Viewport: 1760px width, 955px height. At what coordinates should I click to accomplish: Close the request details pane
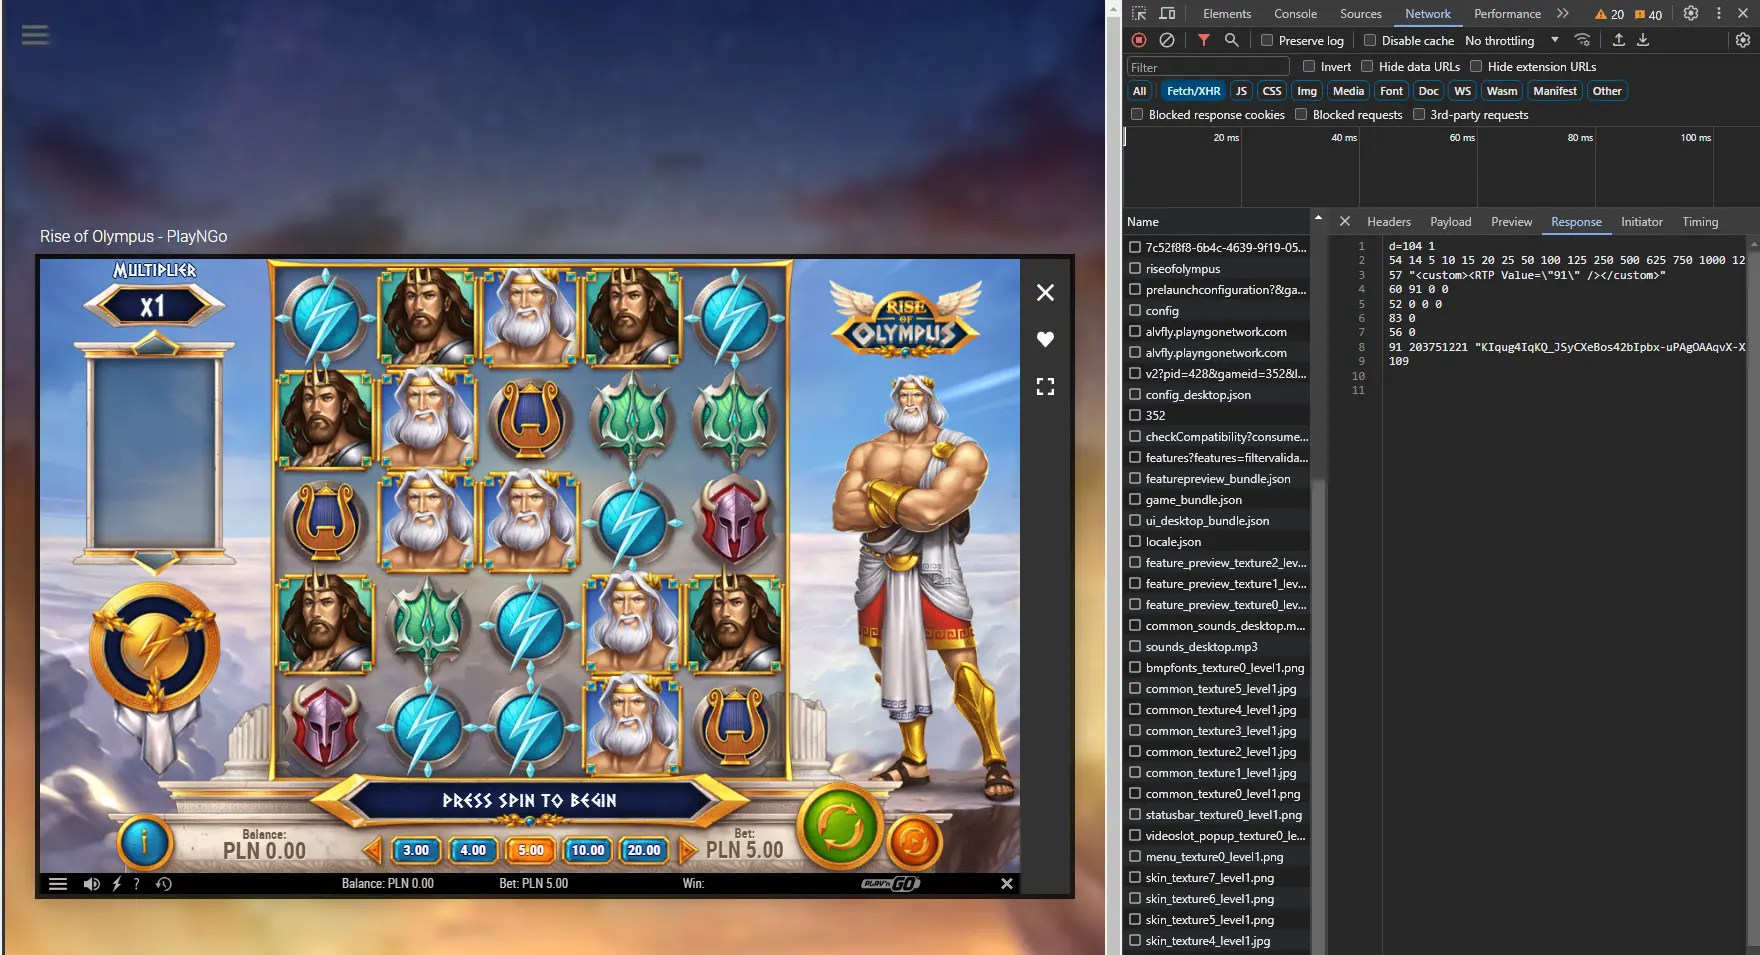1345,222
